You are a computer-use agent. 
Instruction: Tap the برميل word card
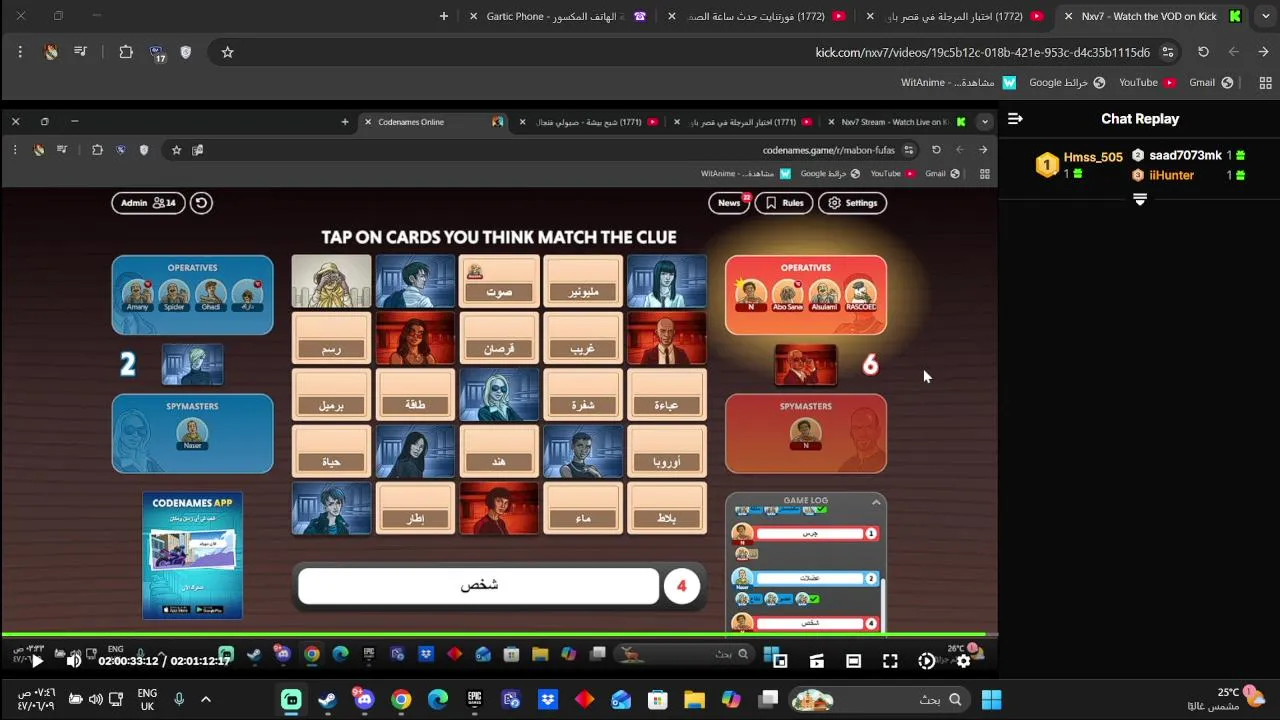(x=331, y=395)
